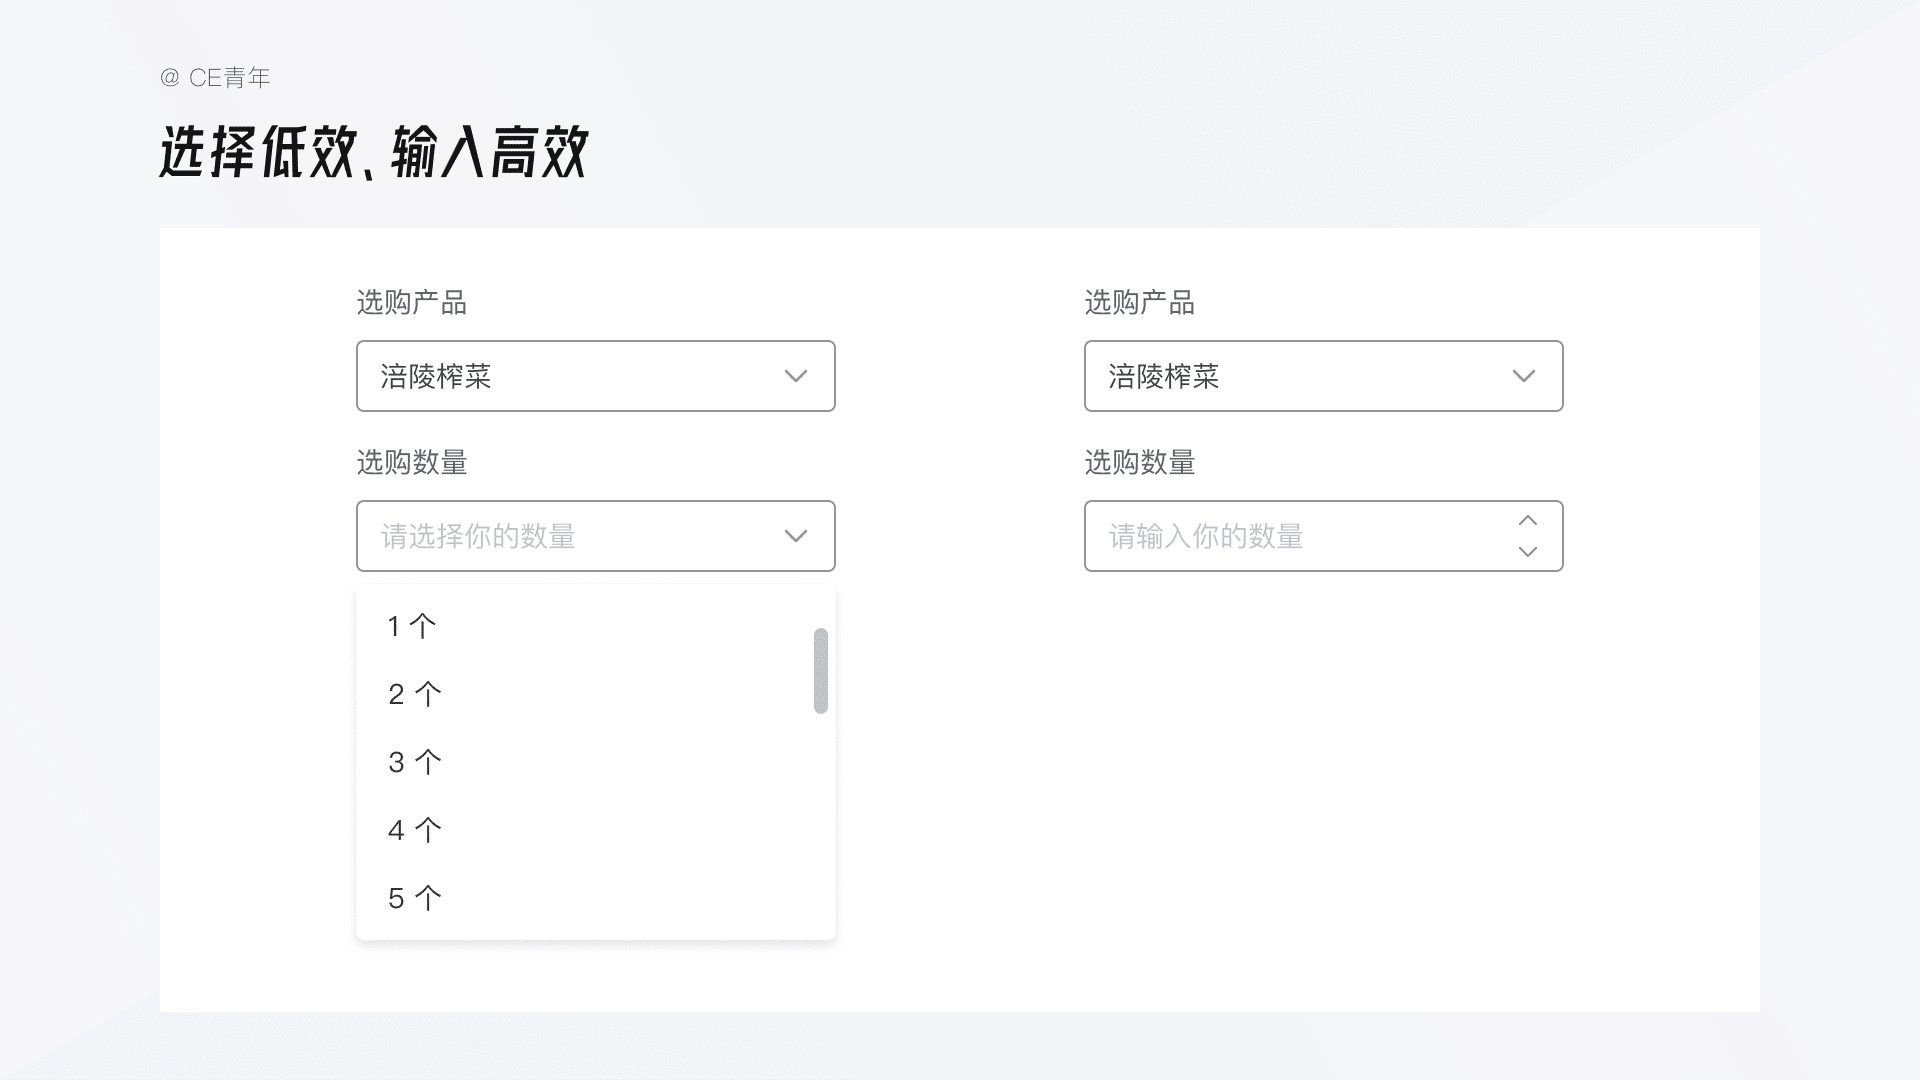
Task: Click the 选择低效、输入高效 heading
Action: coord(373,153)
